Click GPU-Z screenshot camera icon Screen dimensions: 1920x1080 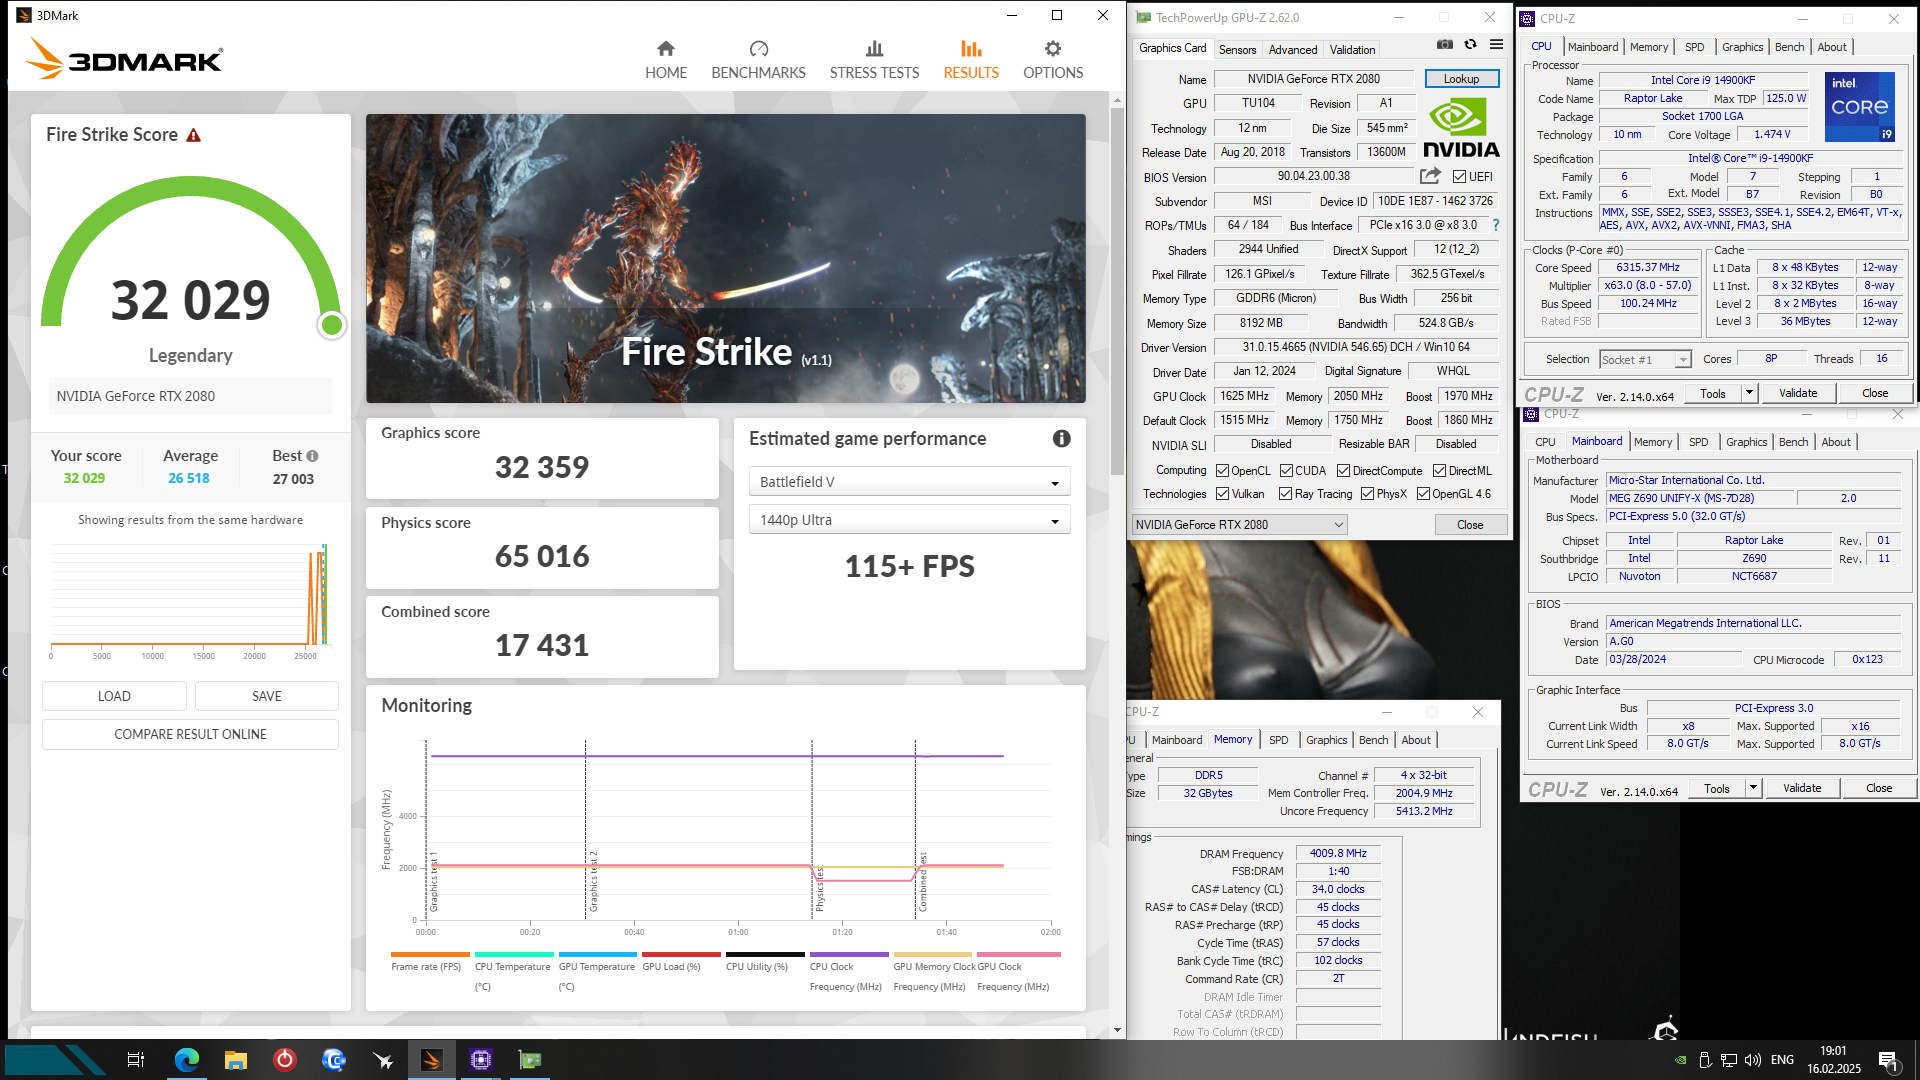(1445, 44)
